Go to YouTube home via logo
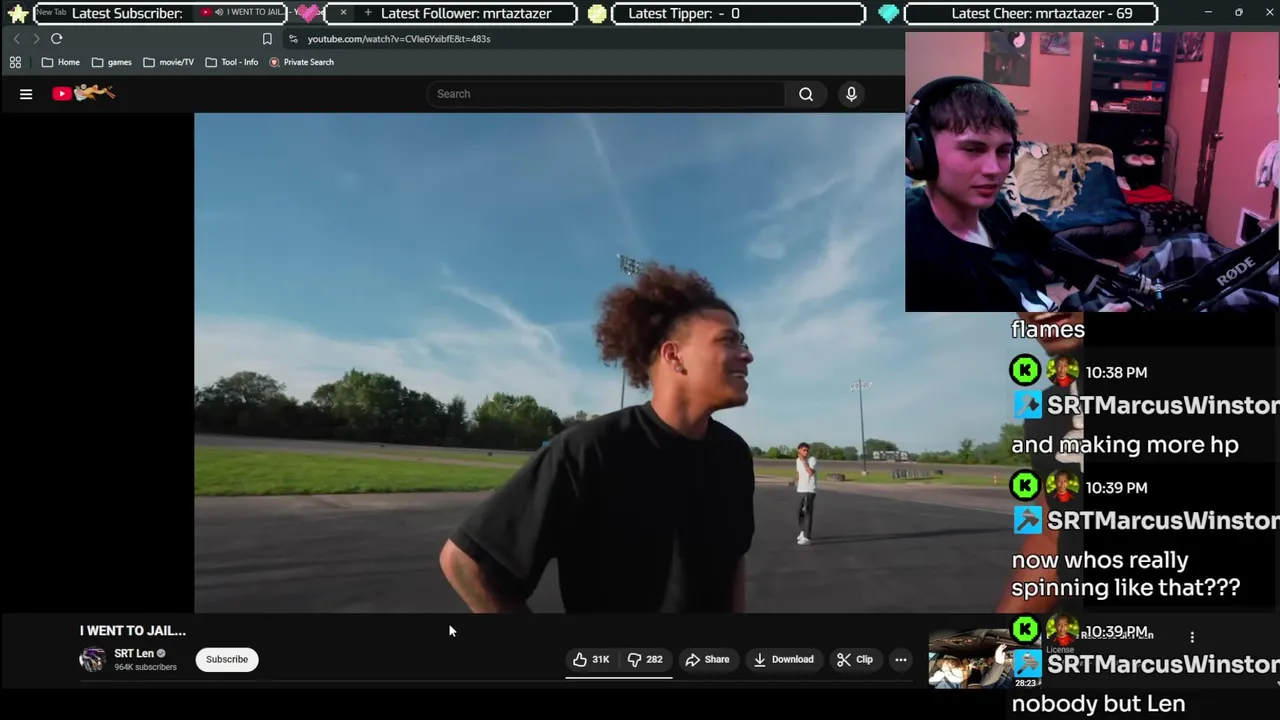This screenshot has height=720, width=1280. click(84, 93)
